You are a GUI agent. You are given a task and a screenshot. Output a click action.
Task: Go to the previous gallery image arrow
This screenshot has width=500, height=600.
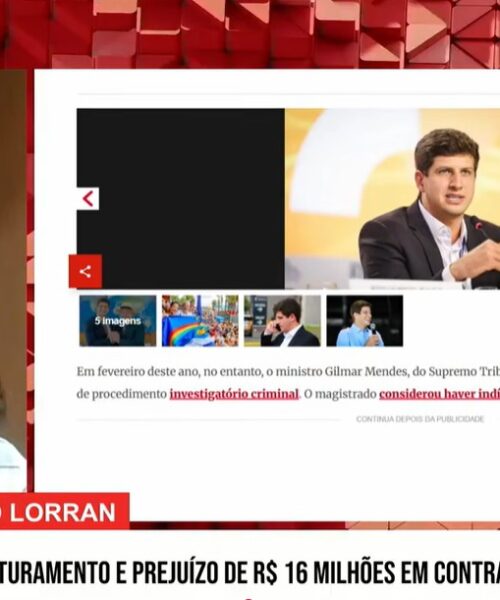[88, 199]
